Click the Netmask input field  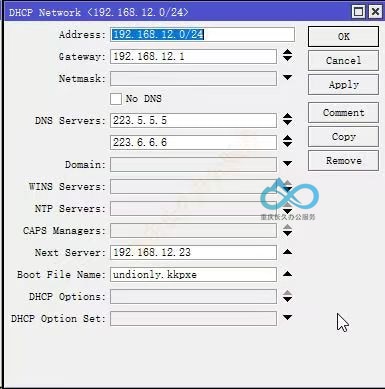193,78
